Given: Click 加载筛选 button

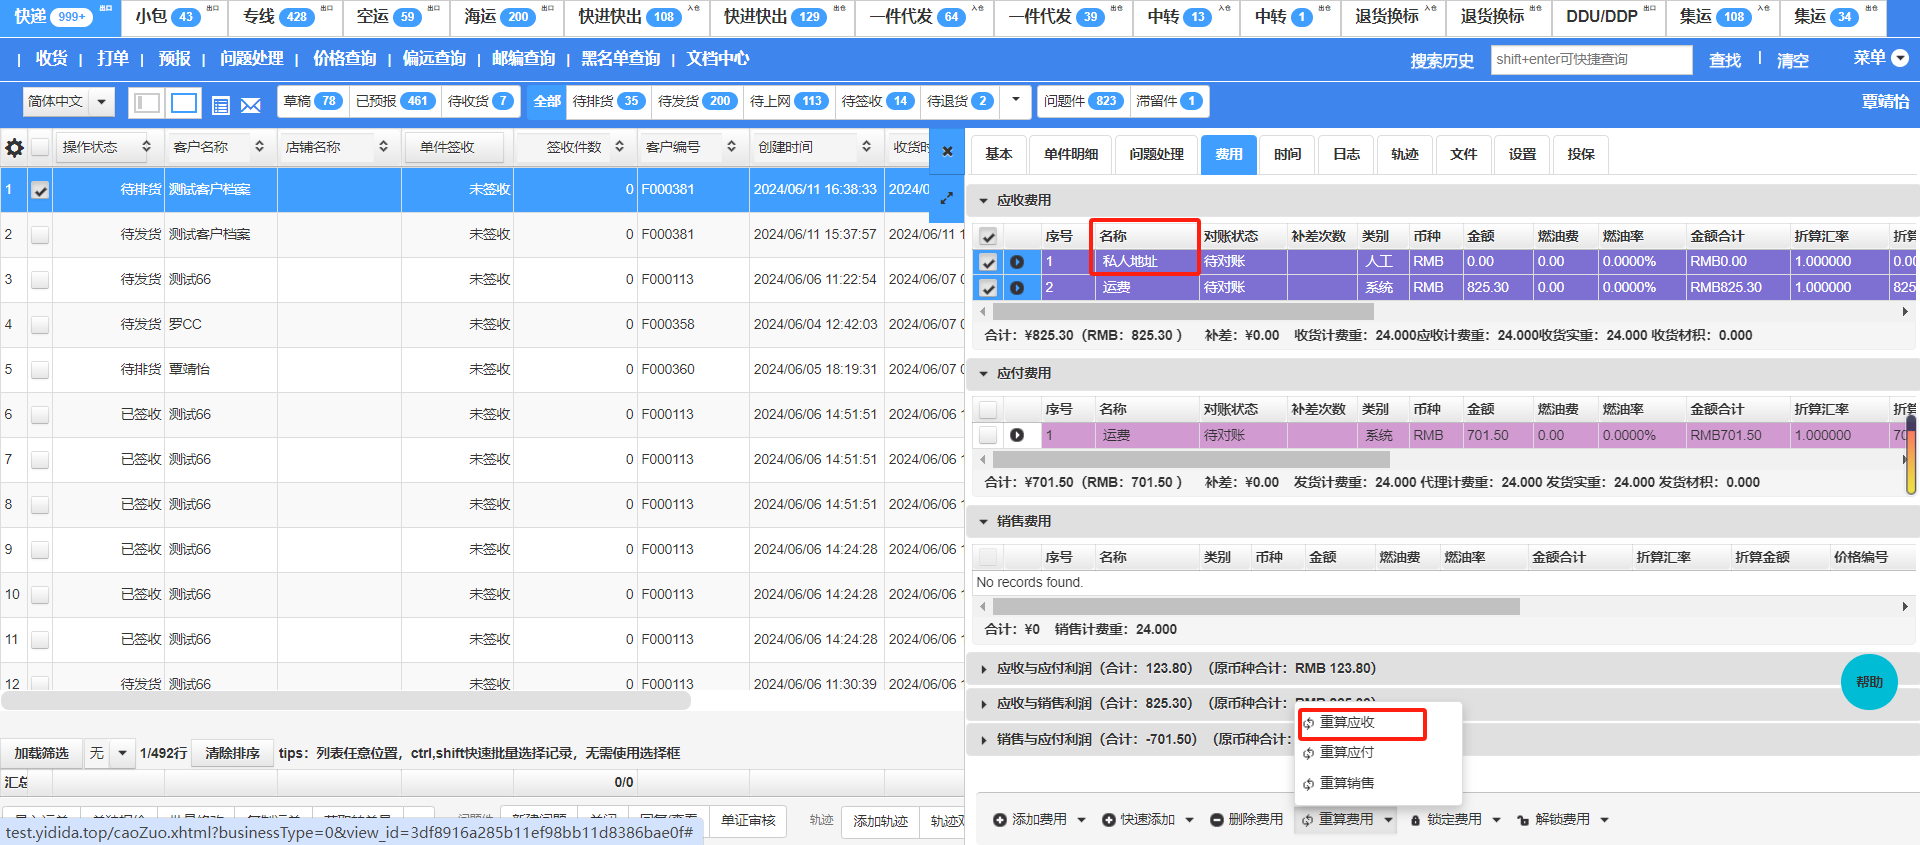Looking at the screenshot, I should pyautogui.click(x=41, y=753).
